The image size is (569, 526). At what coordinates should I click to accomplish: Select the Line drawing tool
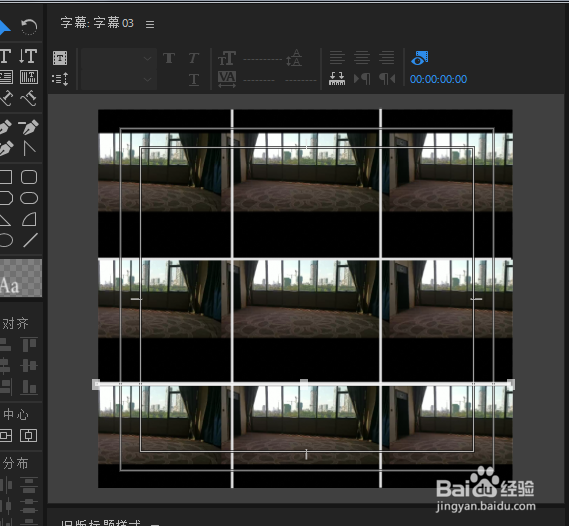(x=30, y=240)
